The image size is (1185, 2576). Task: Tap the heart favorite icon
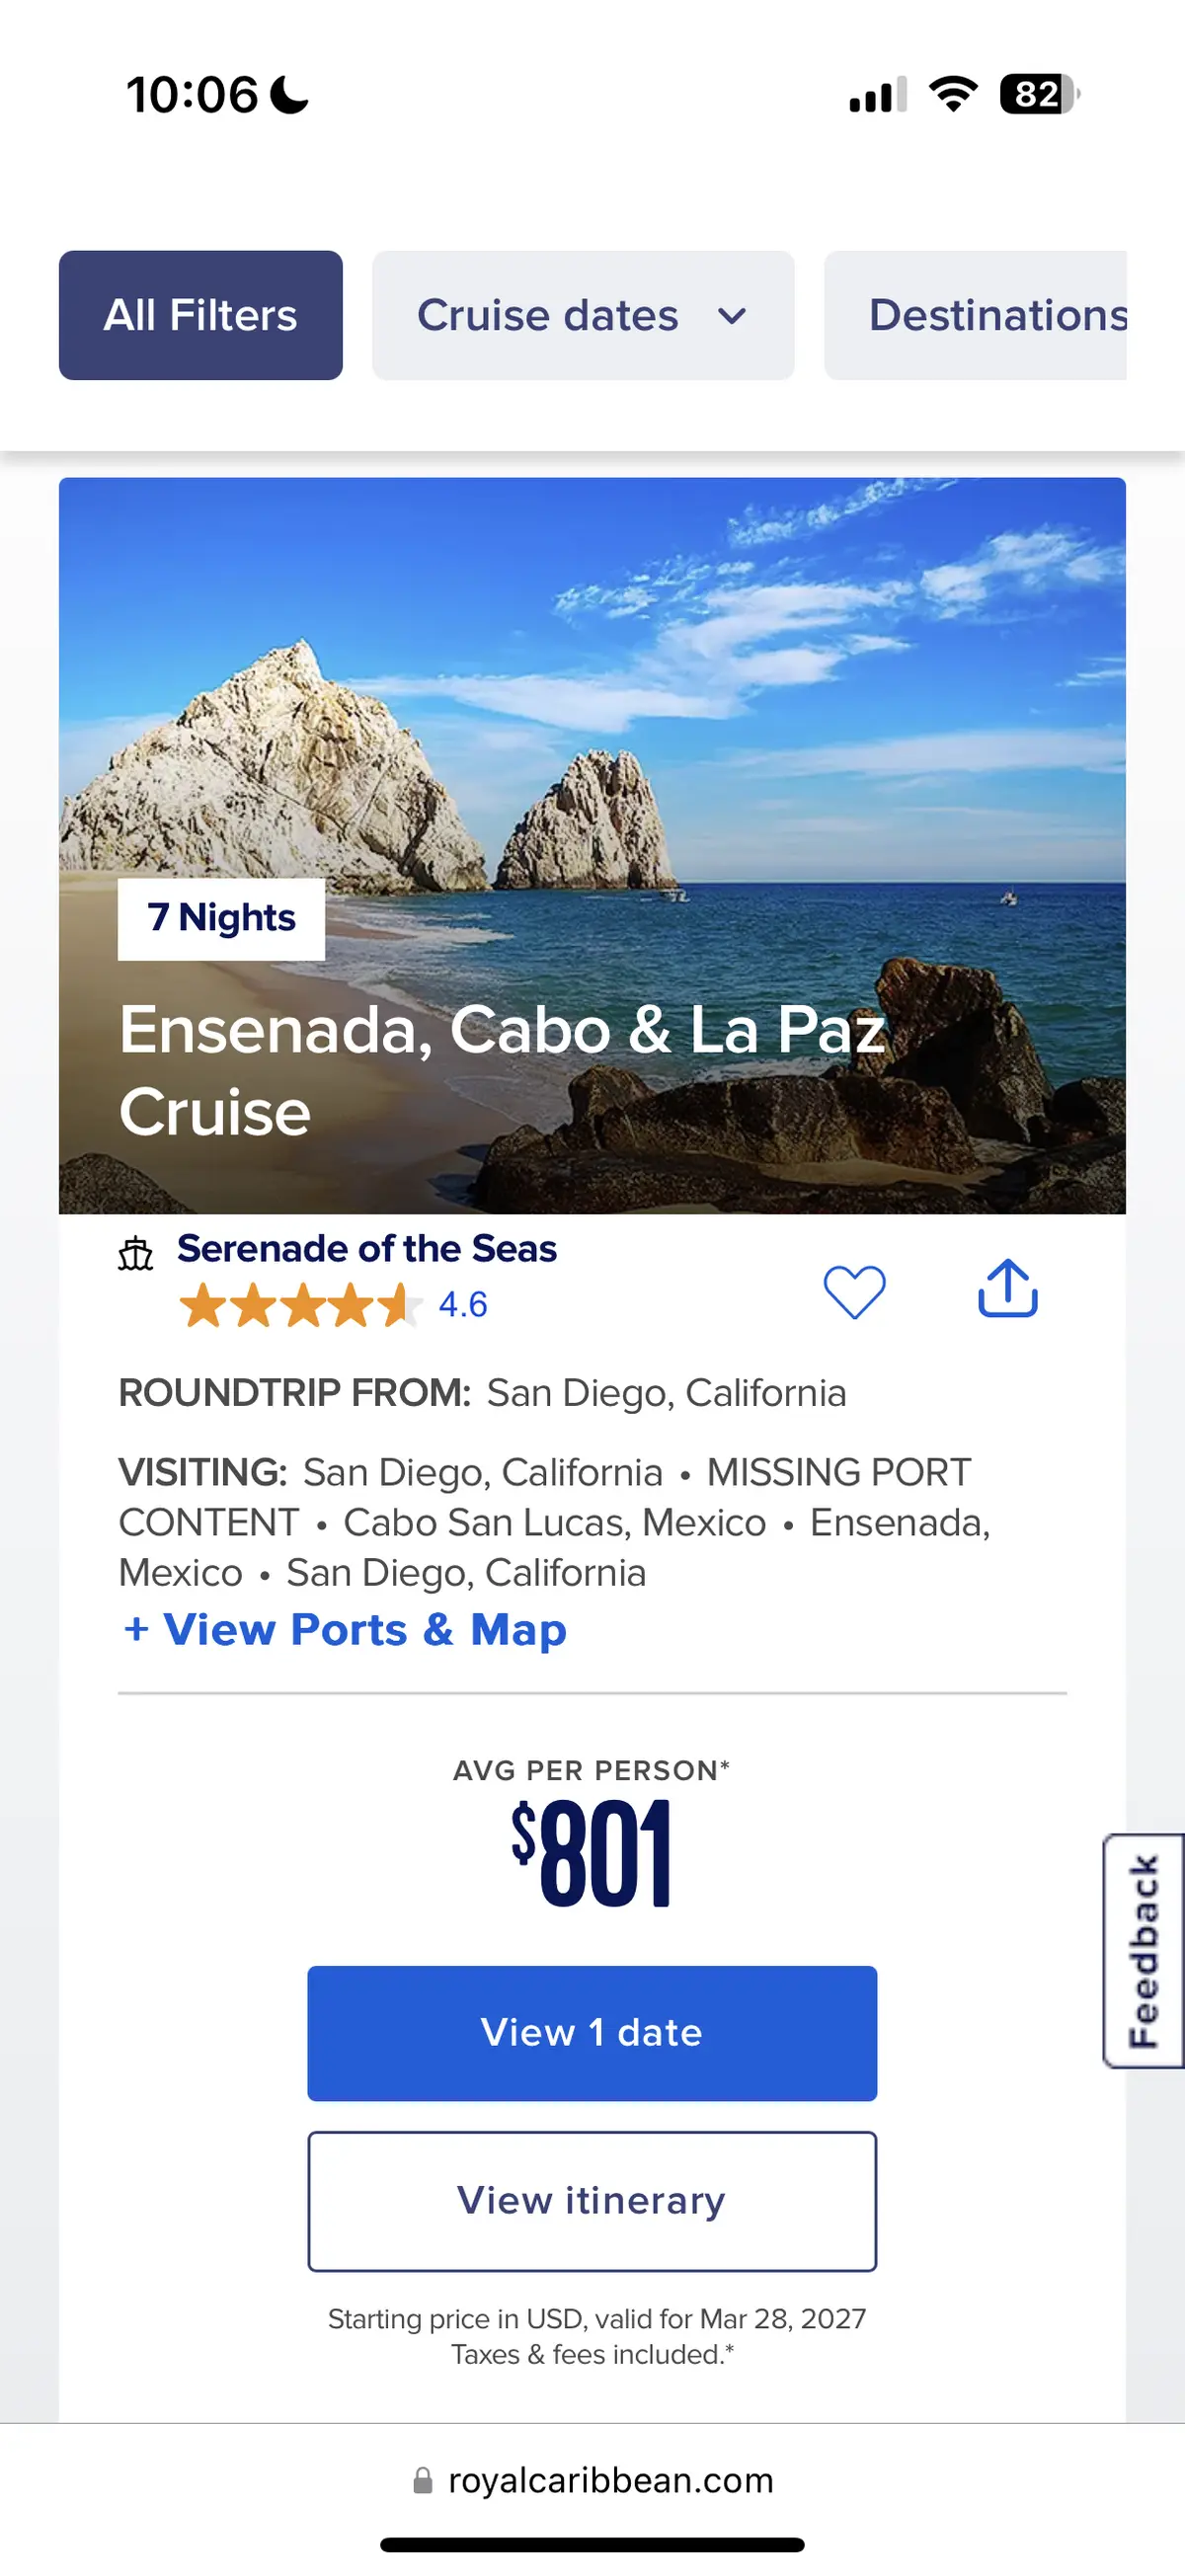(x=854, y=1291)
